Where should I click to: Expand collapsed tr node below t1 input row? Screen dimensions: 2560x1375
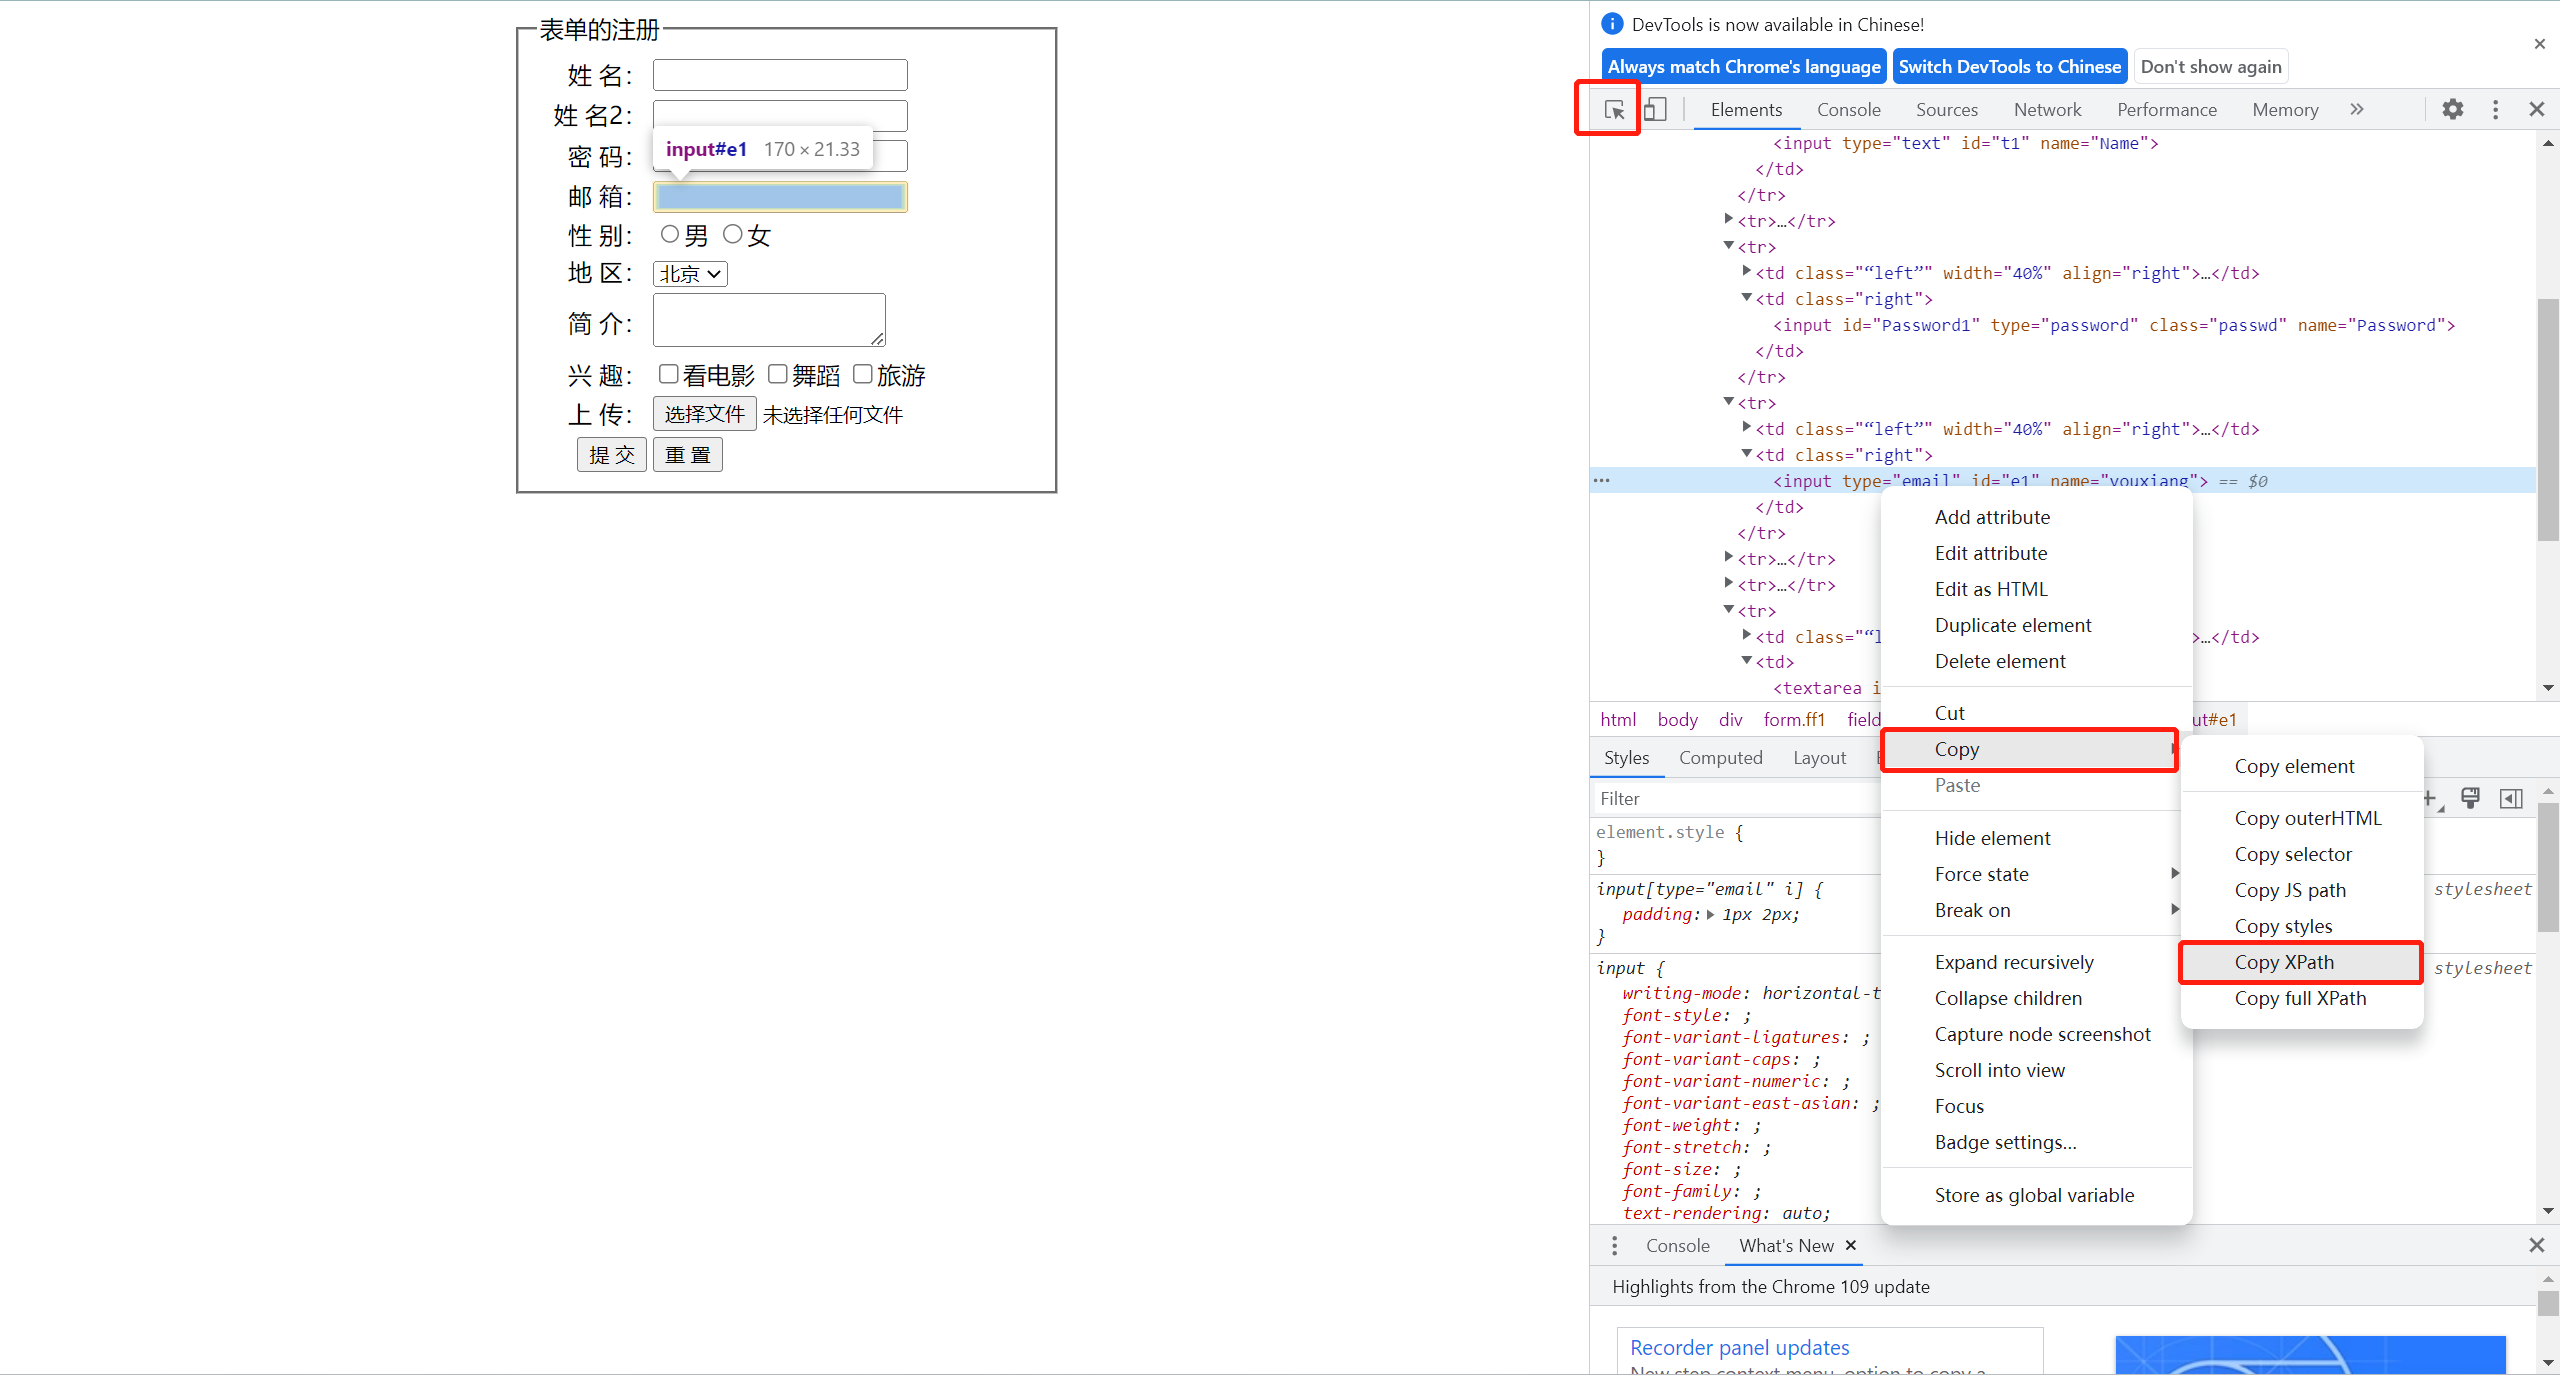1729,220
